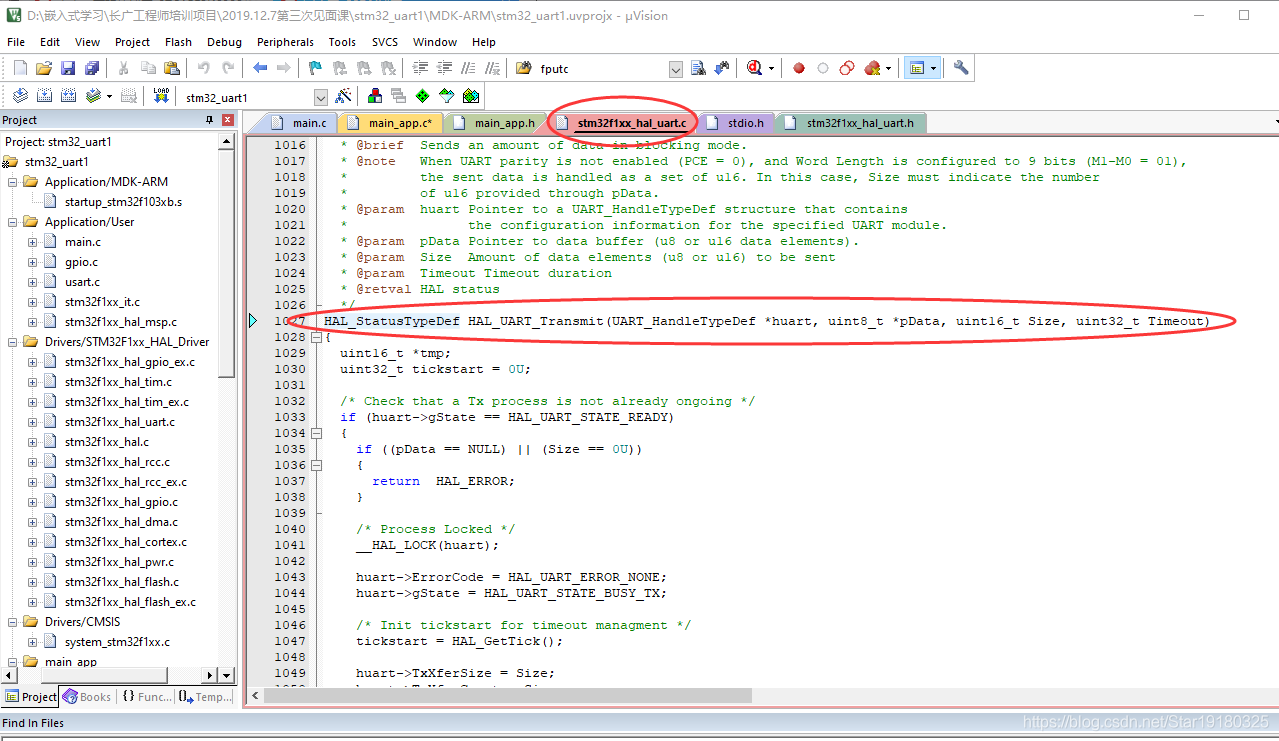This screenshot has width=1279, height=741.
Task: Click the Start/Stop Debug Session icon
Action: (754, 68)
